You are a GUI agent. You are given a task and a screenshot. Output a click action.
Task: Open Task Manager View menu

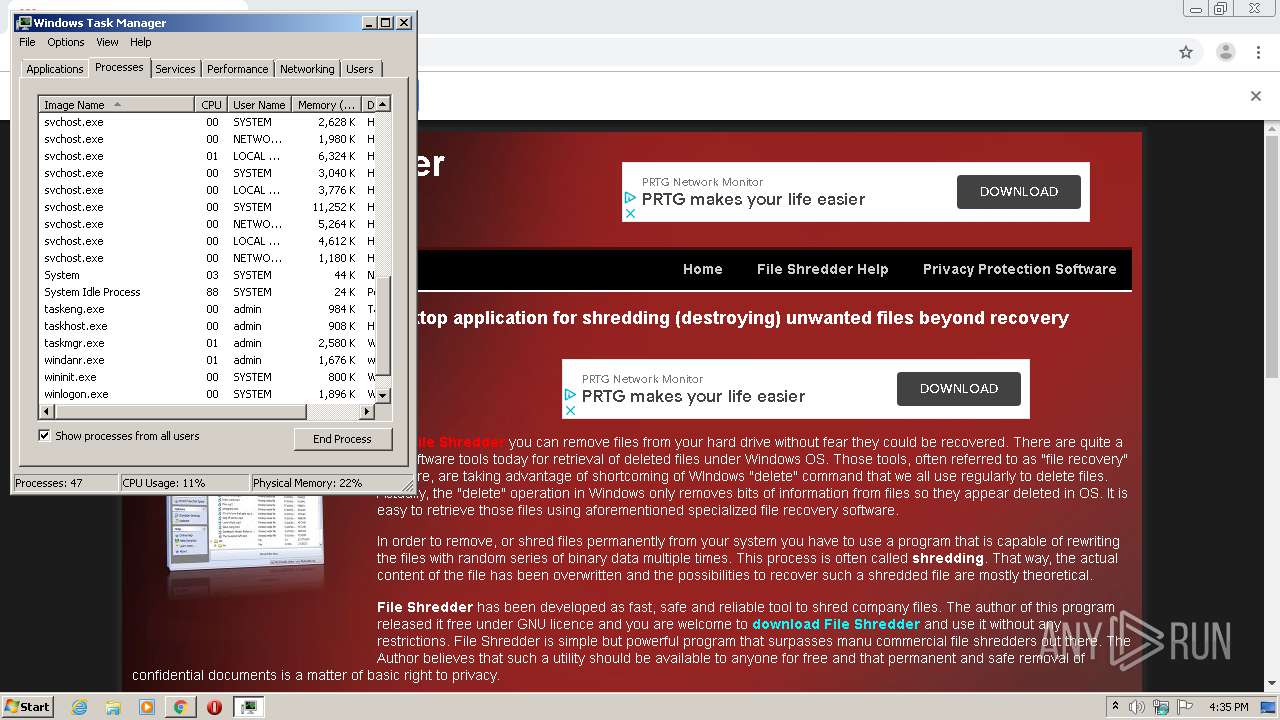click(107, 42)
